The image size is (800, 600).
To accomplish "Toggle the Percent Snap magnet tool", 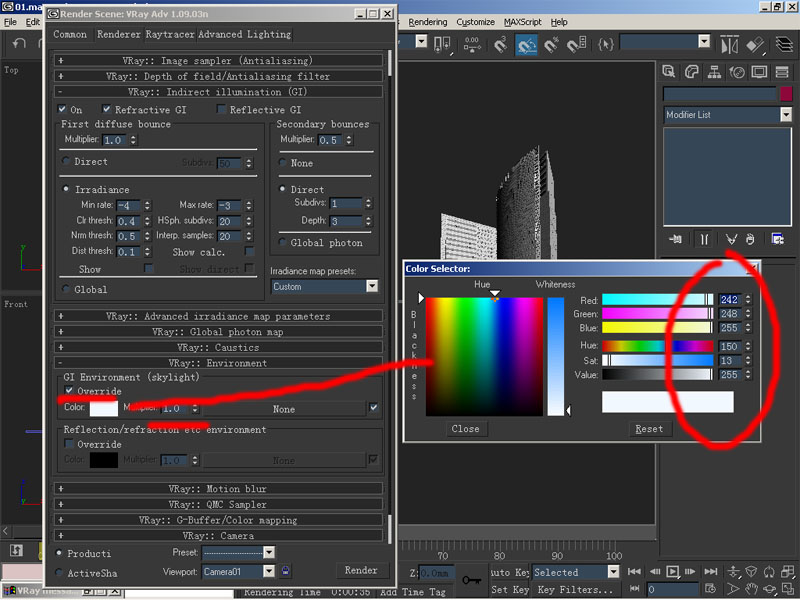I will [x=551, y=45].
